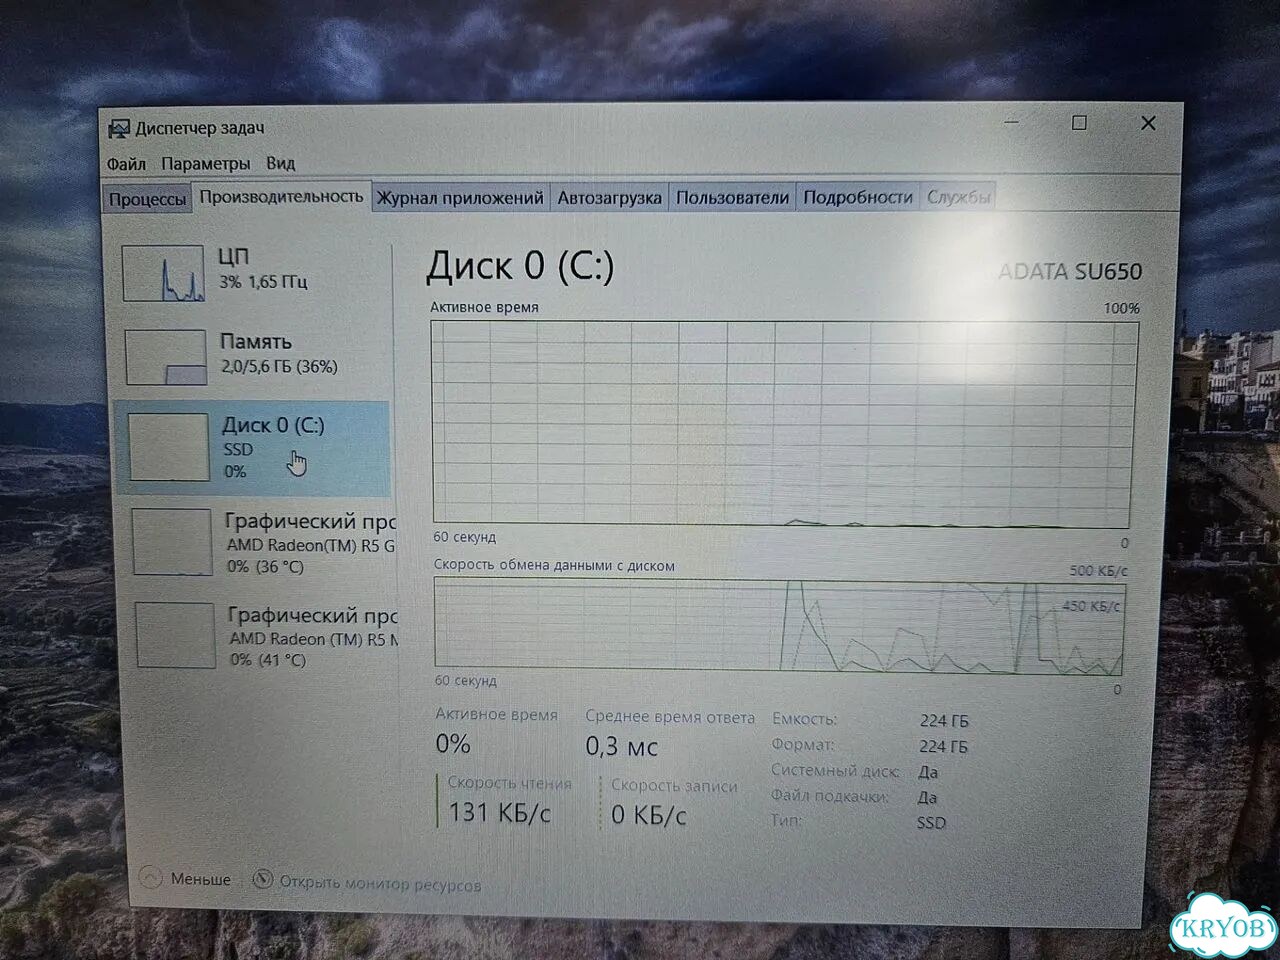The image size is (1280, 960).
Task: Click the ADATA SU650 model label
Action: [x=1069, y=272]
